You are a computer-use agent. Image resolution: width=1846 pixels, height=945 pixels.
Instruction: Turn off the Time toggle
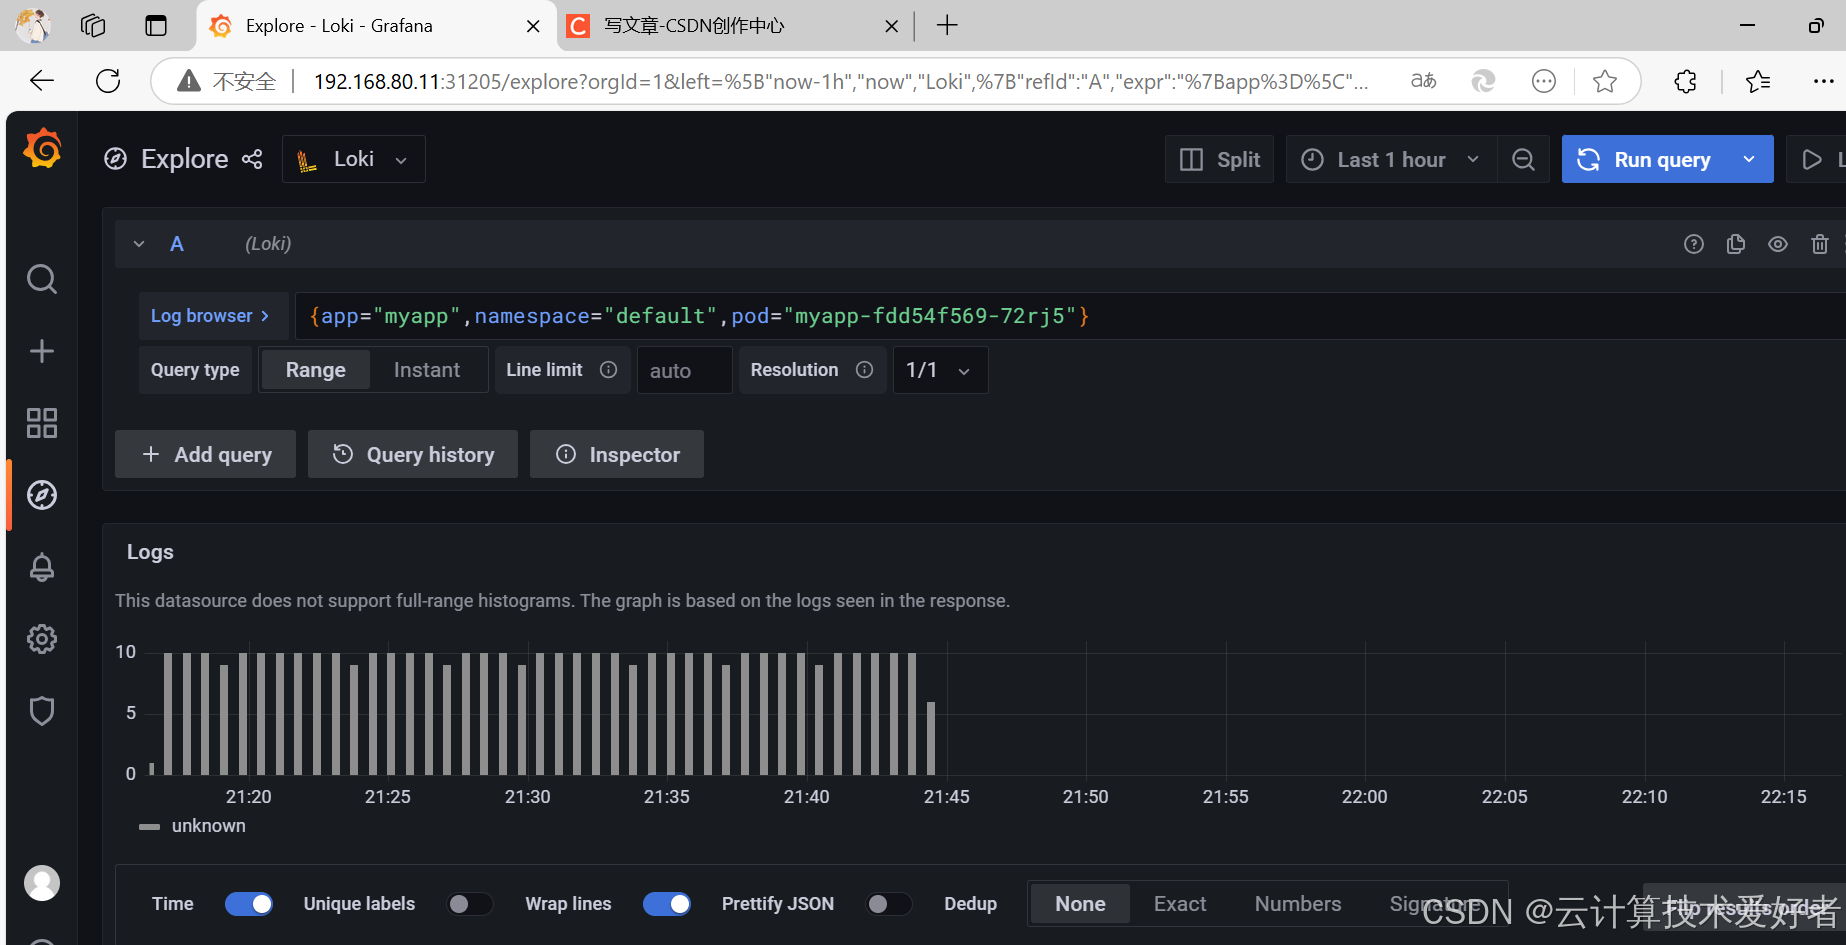click(249, 904)
